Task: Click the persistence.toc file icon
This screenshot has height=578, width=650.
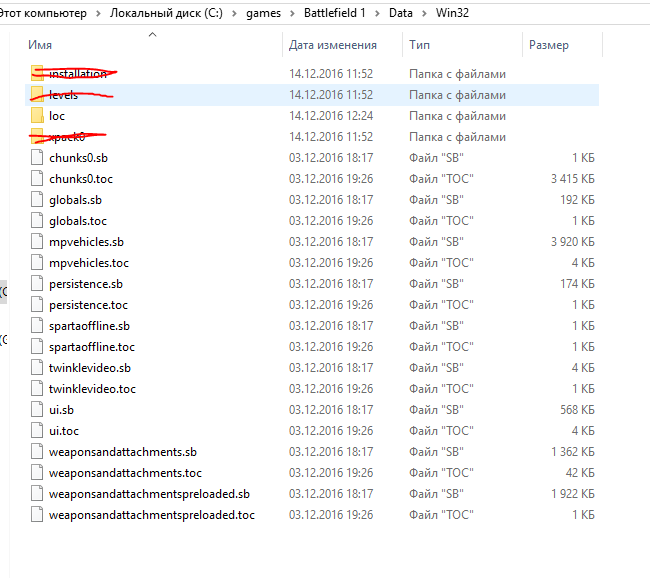Action: coord(37,304)
